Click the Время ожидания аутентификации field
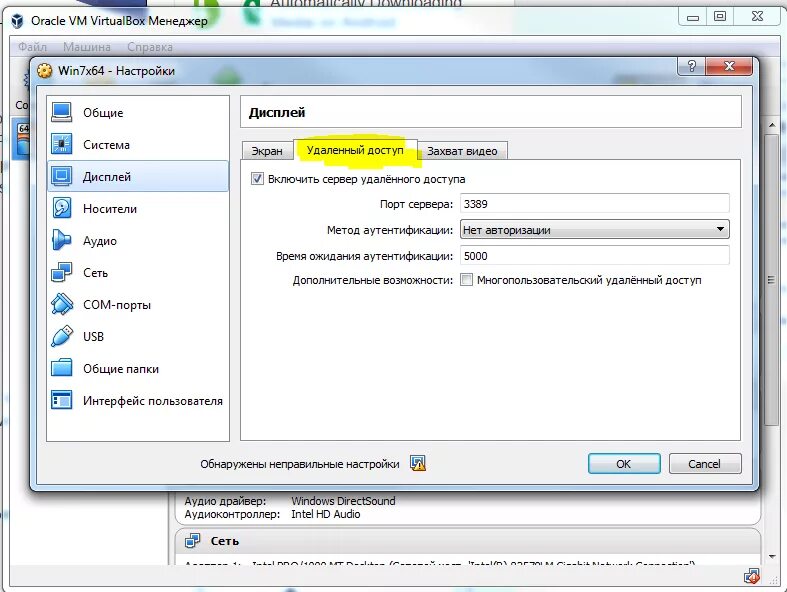 point(594,256)
